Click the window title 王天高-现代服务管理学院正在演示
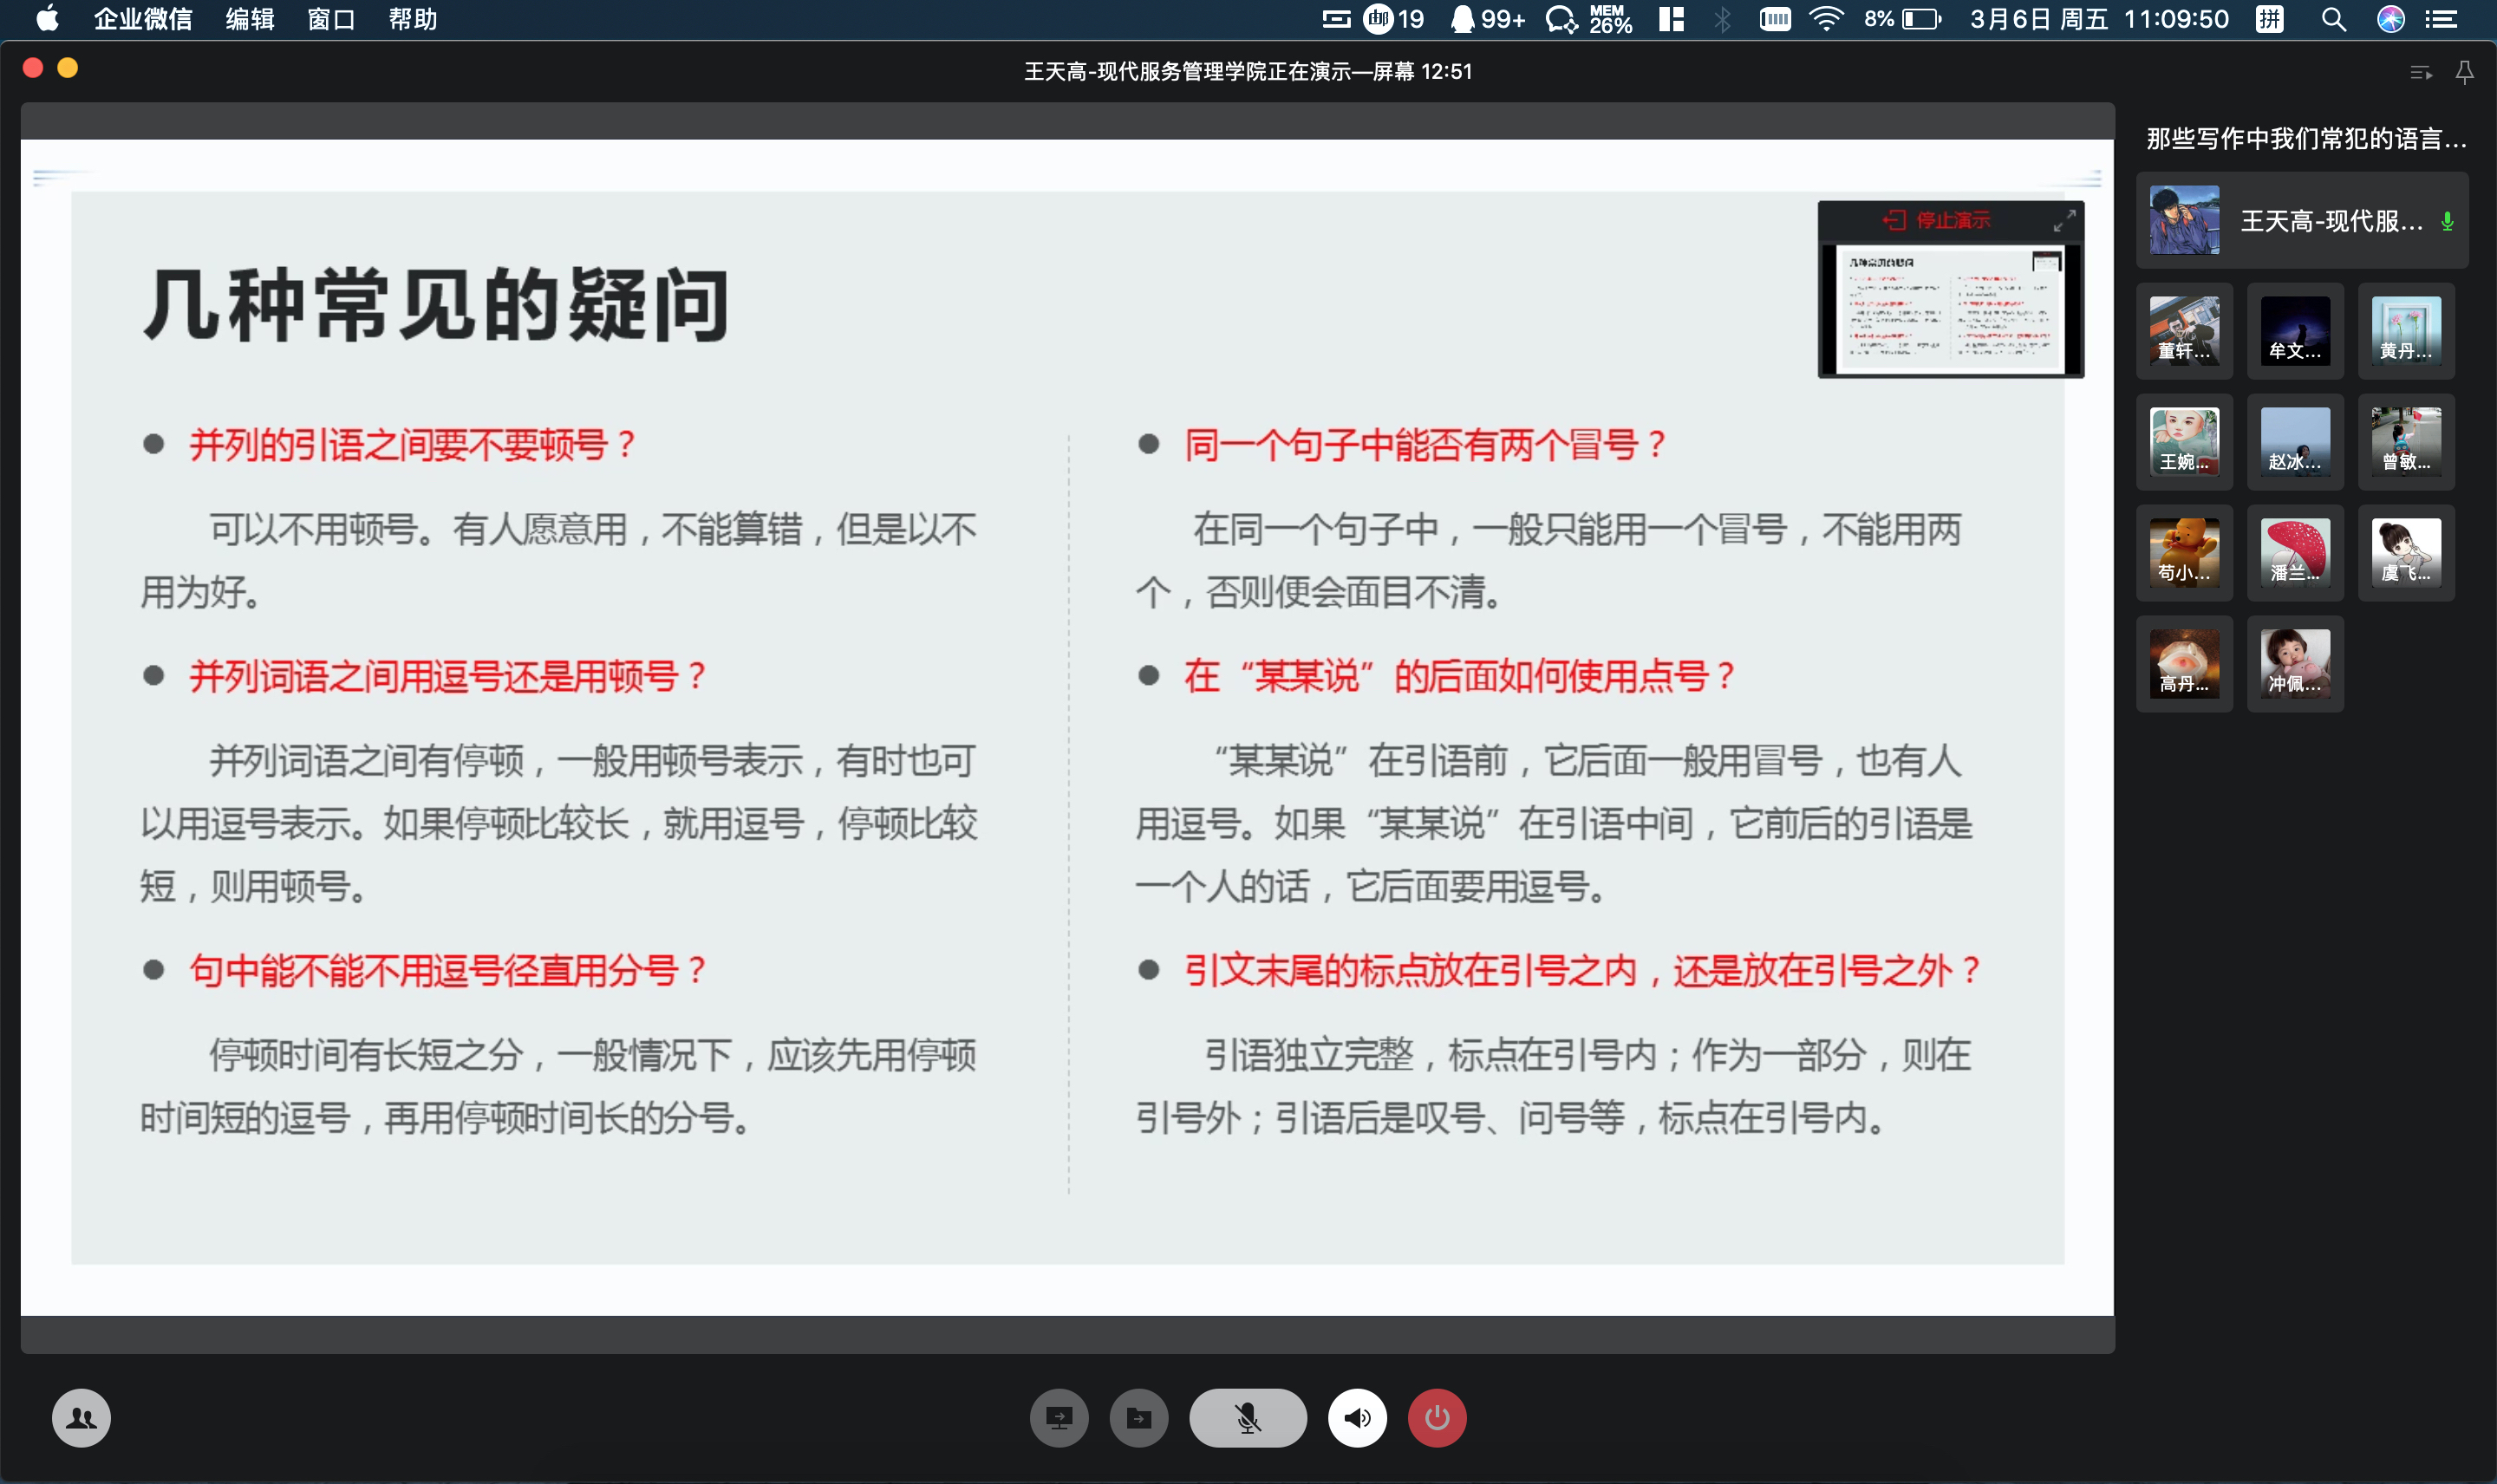Image resolution: width=2497 pixels, height=1484 pixels. click(x=1247, y=71)
